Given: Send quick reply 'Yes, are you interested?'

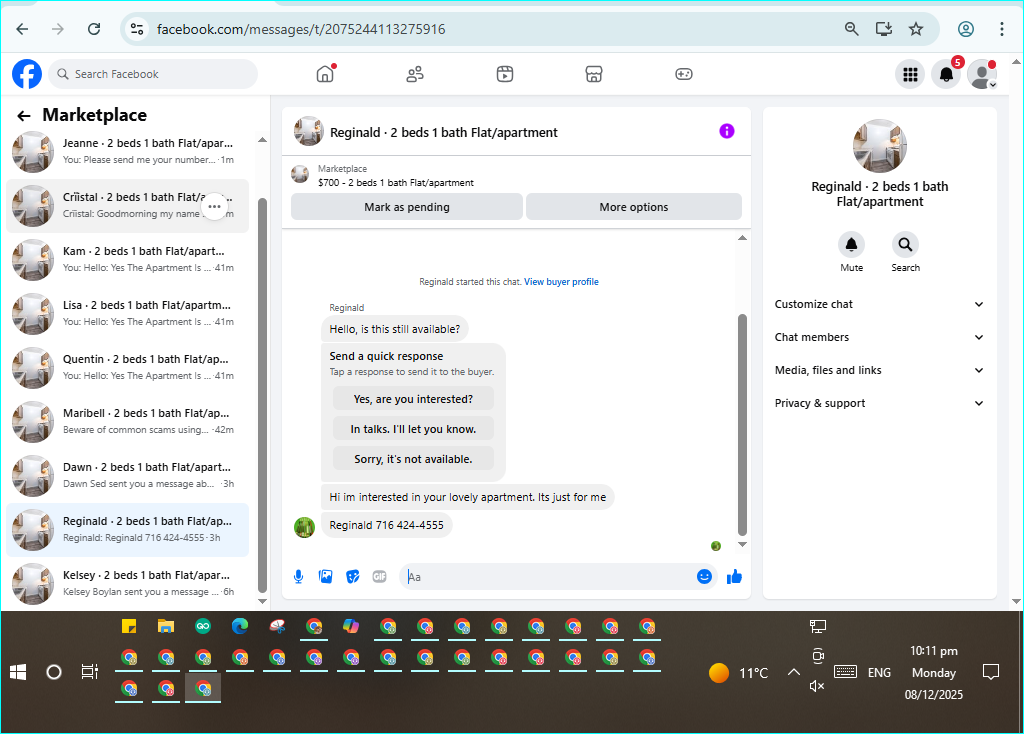Looking at the screenshot, I should [413, 399].
